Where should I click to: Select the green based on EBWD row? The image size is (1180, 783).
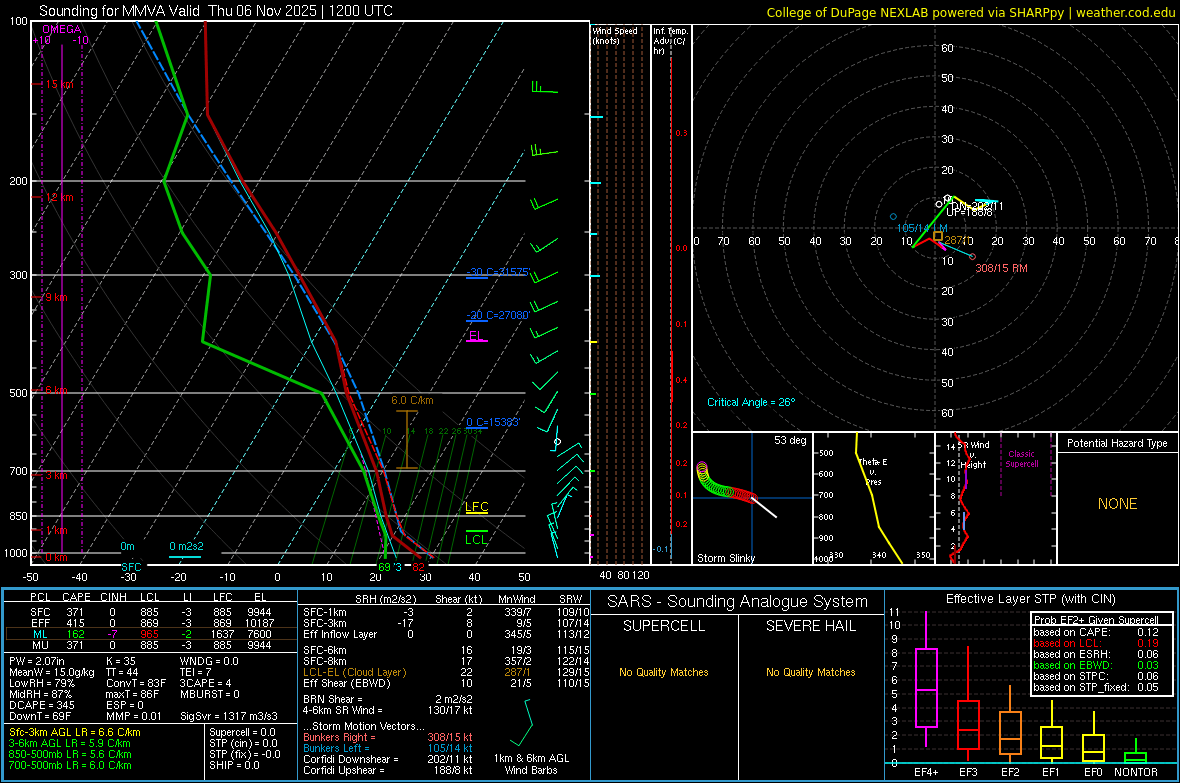click(1096, 665)
